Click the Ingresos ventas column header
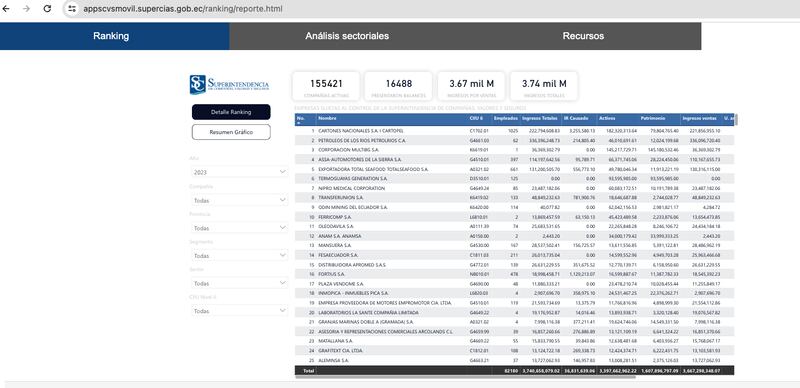The height and width of the screenshot is (388, 800). click(x=699, y=118)
